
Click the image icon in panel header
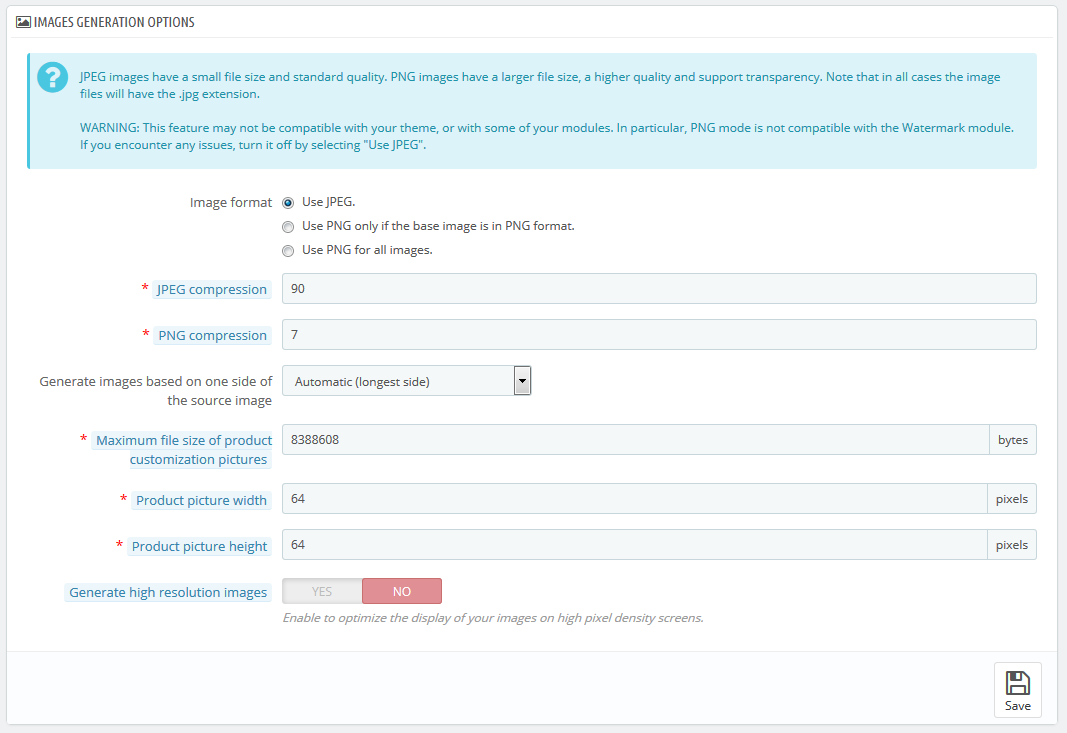pyautogui.click(x=23, y=22)
